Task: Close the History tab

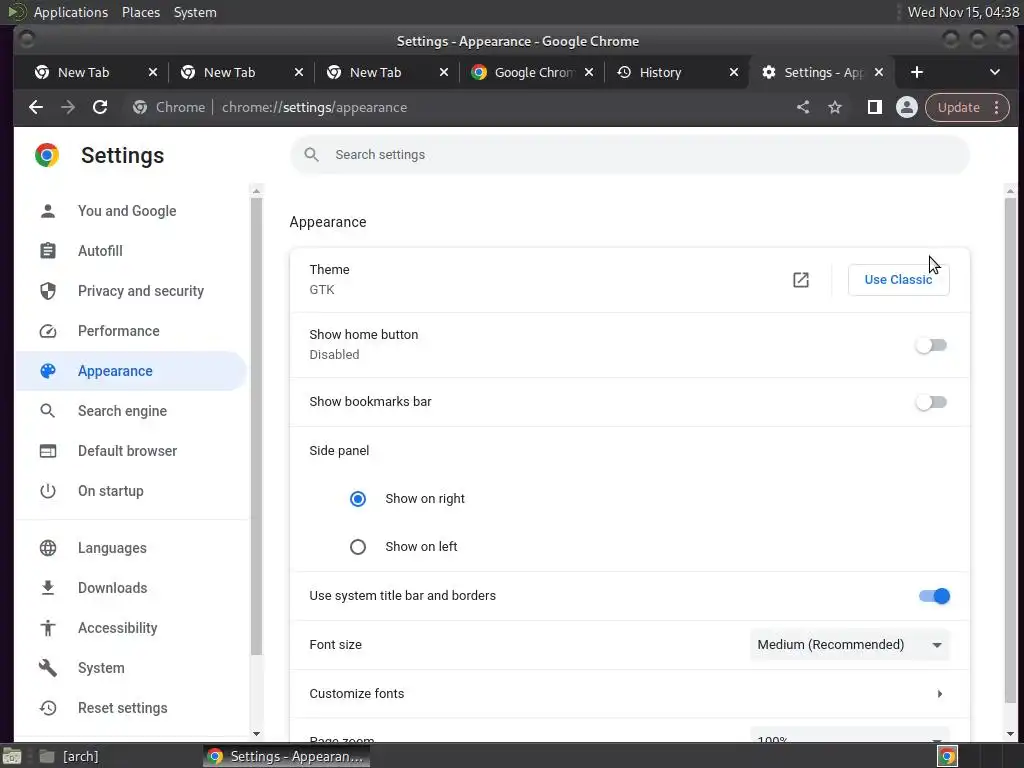Action: 733,72
